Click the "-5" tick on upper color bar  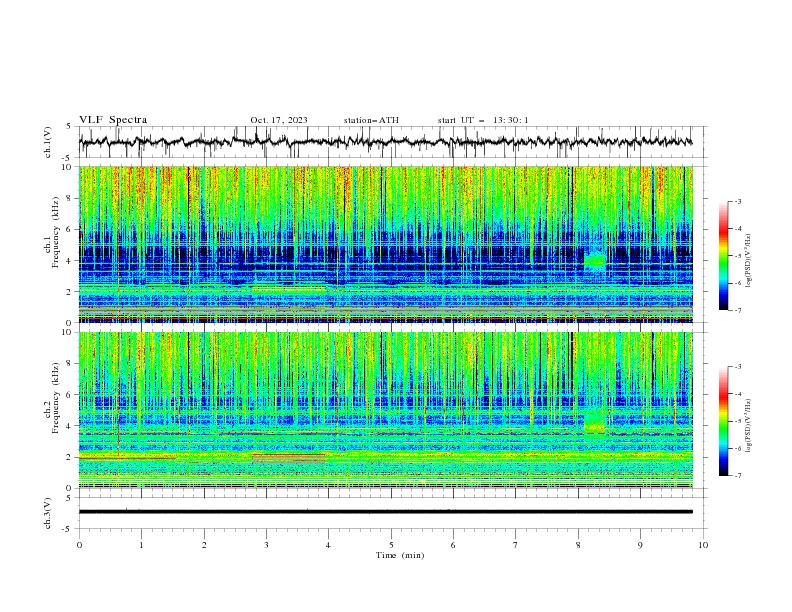coord(737,256)
